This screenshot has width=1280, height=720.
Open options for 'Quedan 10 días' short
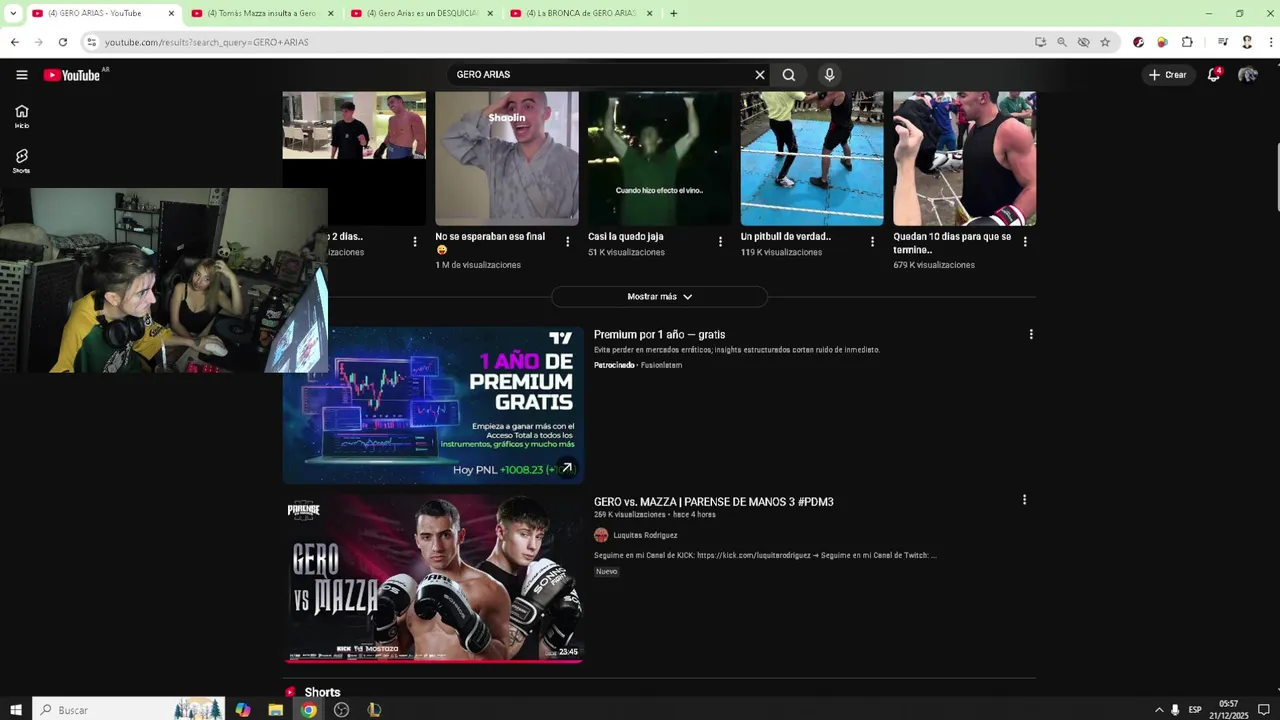pyautogui.click(x=1025, y=242)
